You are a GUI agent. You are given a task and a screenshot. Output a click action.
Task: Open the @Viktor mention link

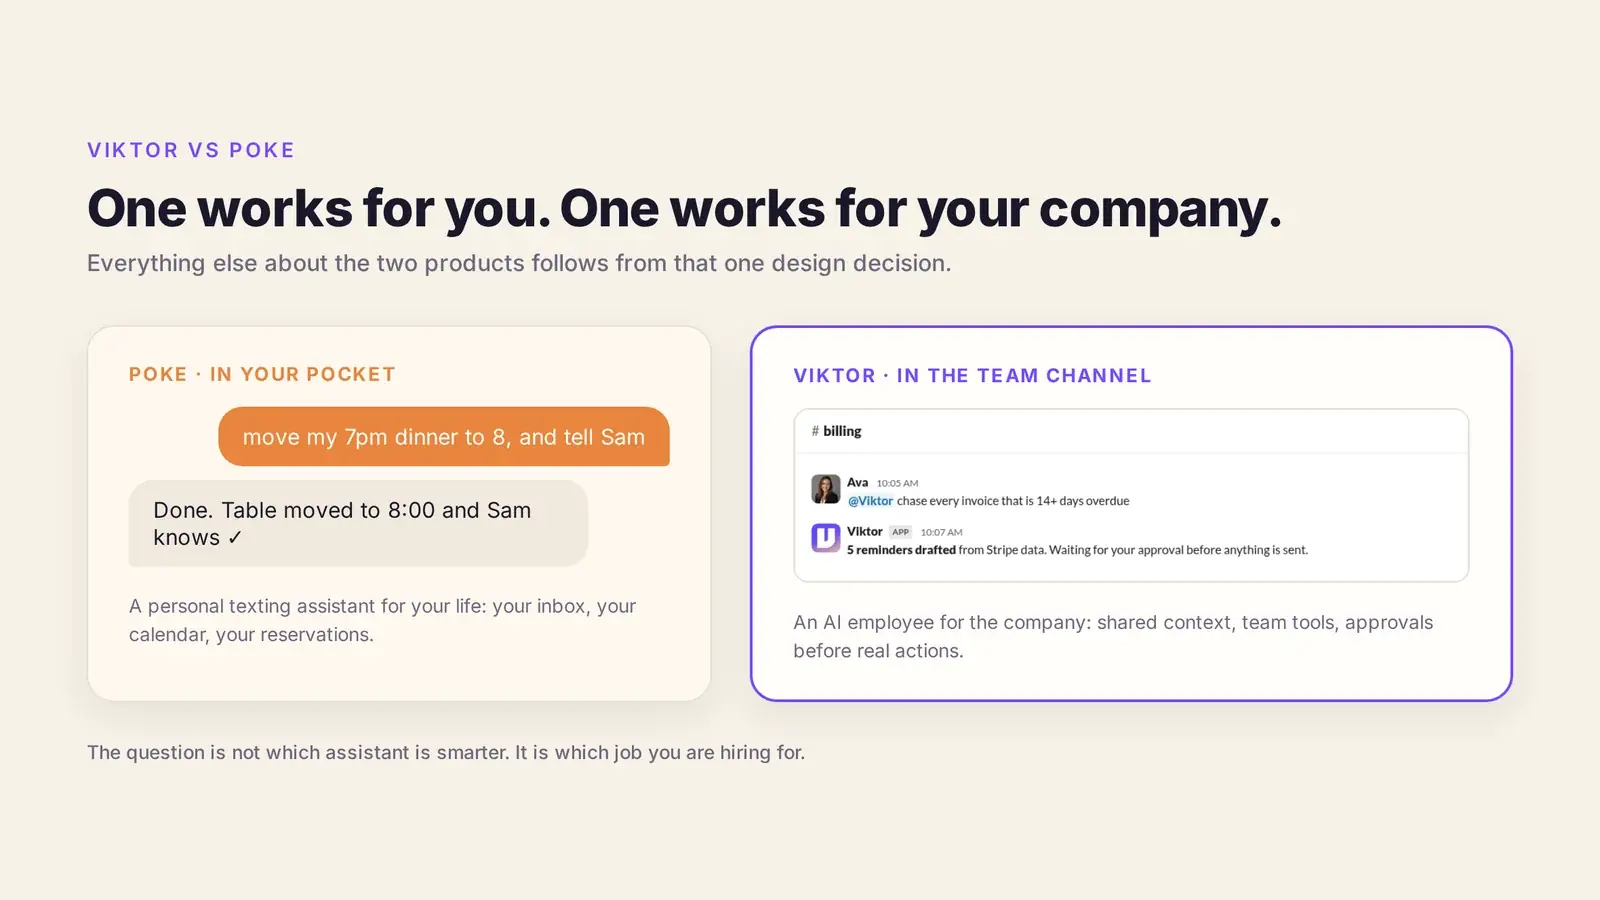870,501
